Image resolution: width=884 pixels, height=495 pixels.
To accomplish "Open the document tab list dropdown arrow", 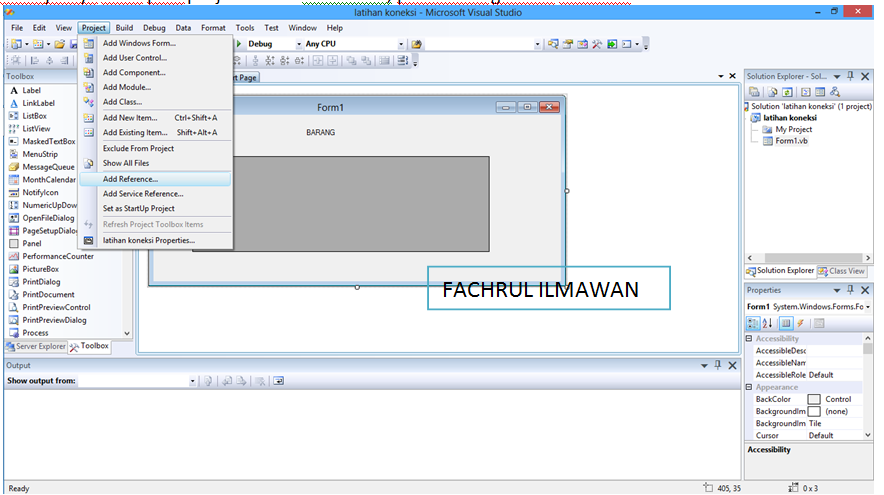I will [x=721, y=76].
